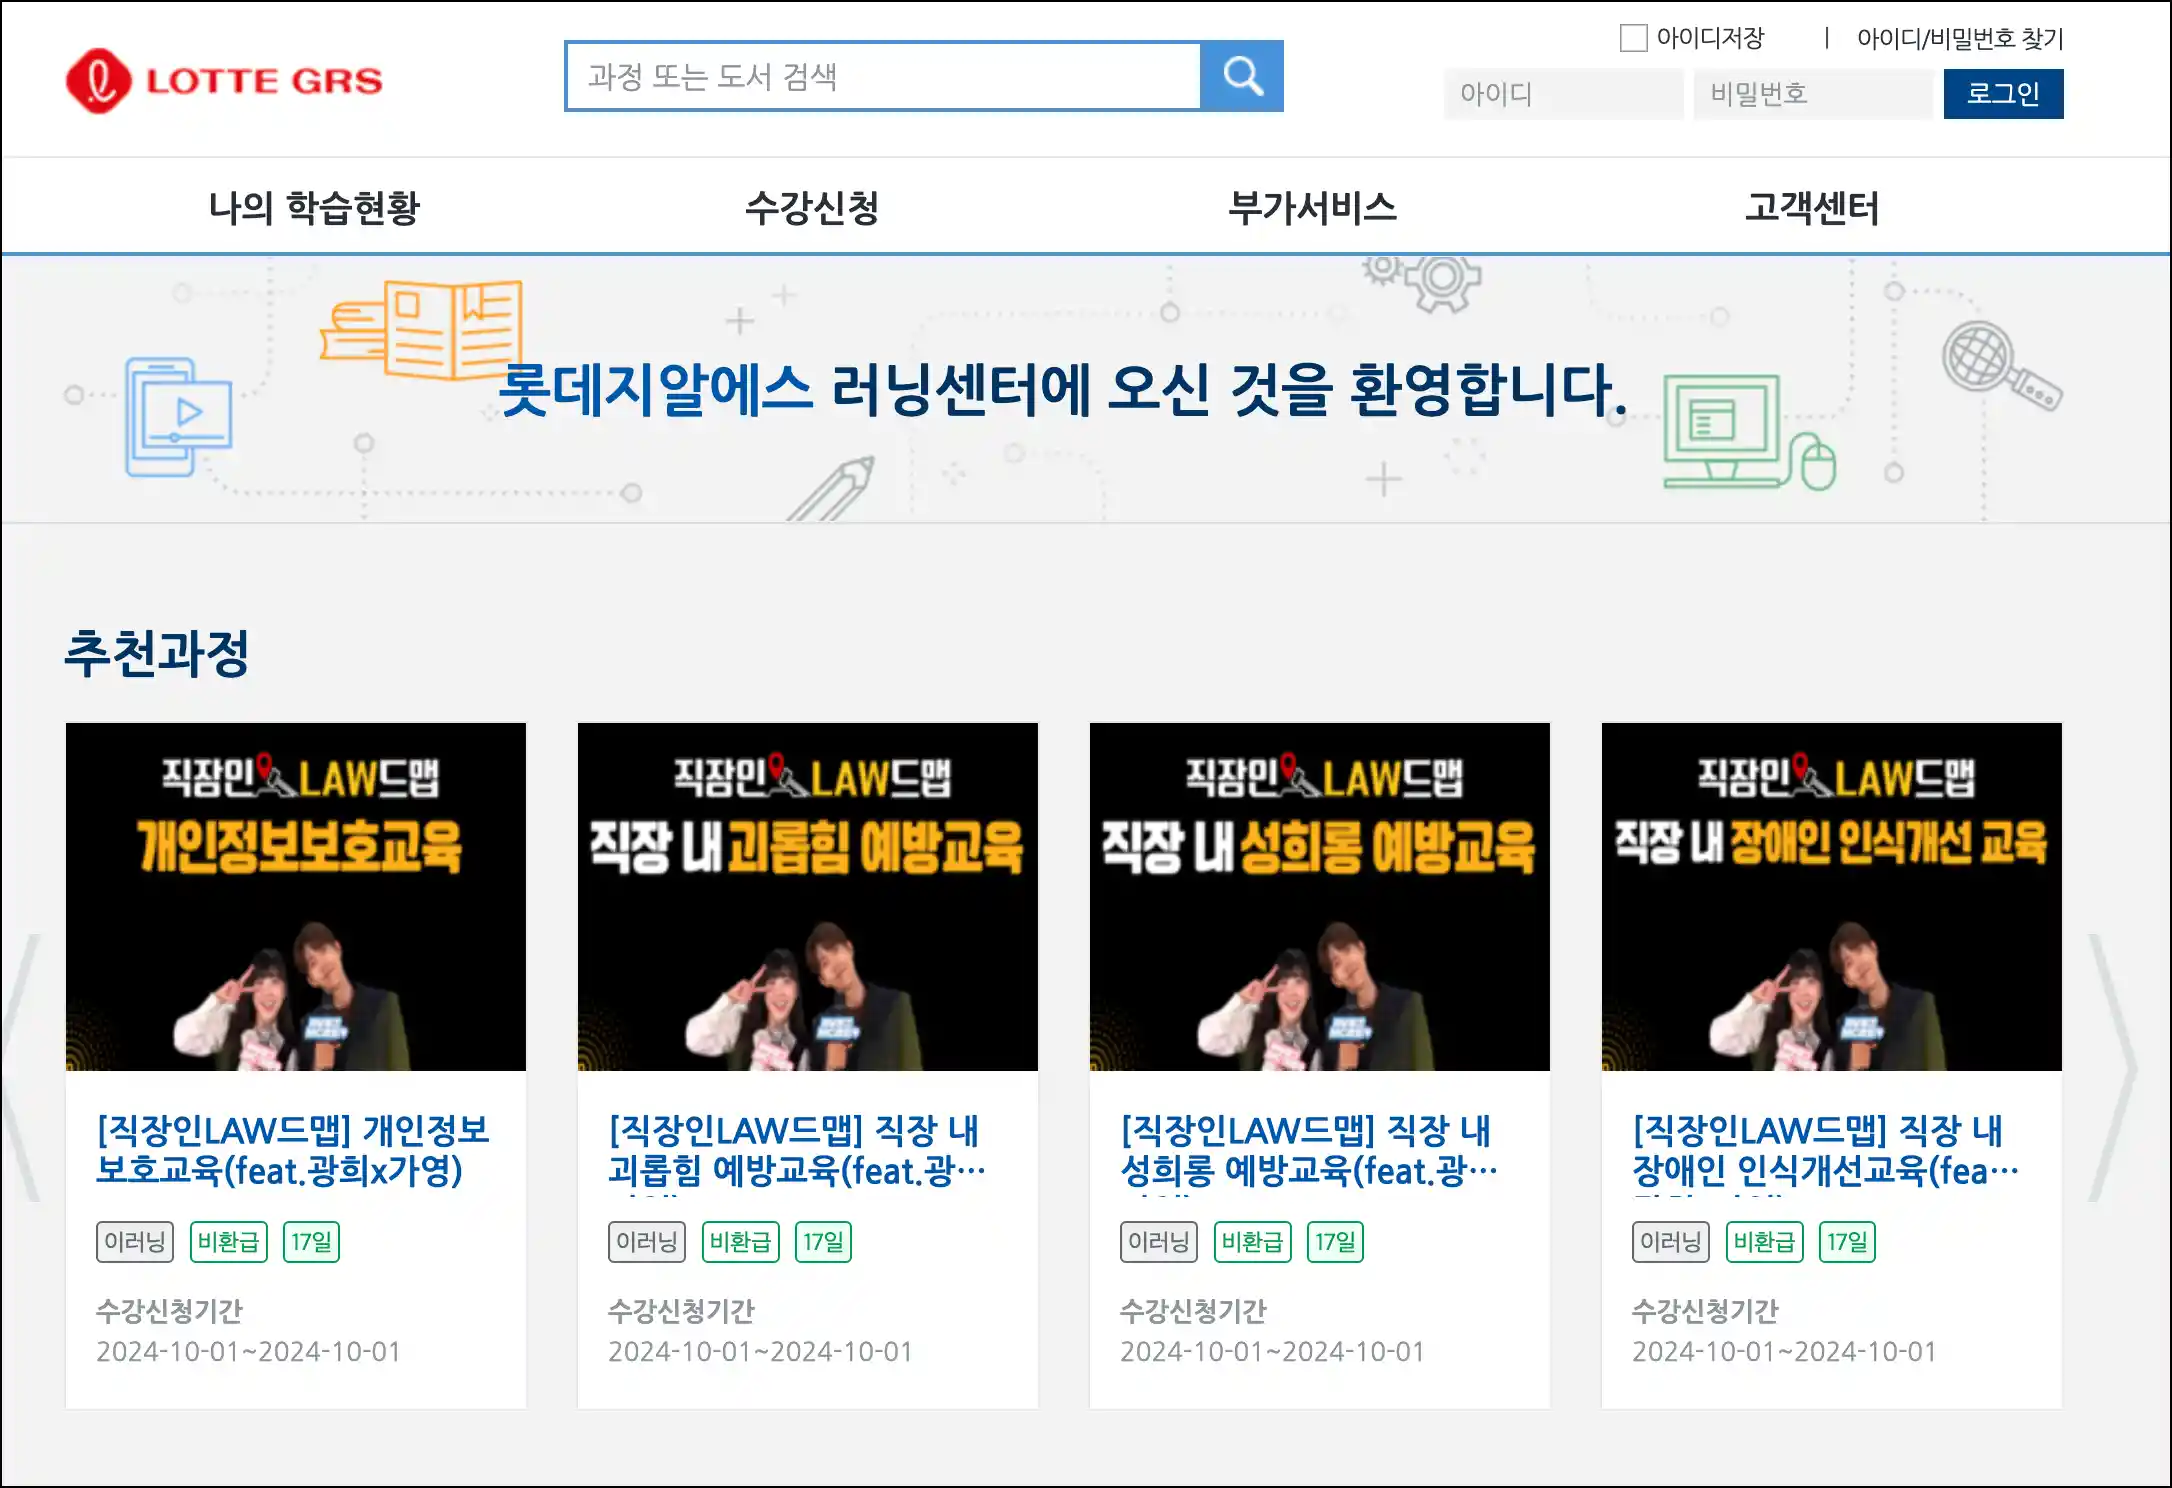Screen dimensions: 2172x1488
Task: Show previous recommended courses with left arrow
Action: [22, 1066]
